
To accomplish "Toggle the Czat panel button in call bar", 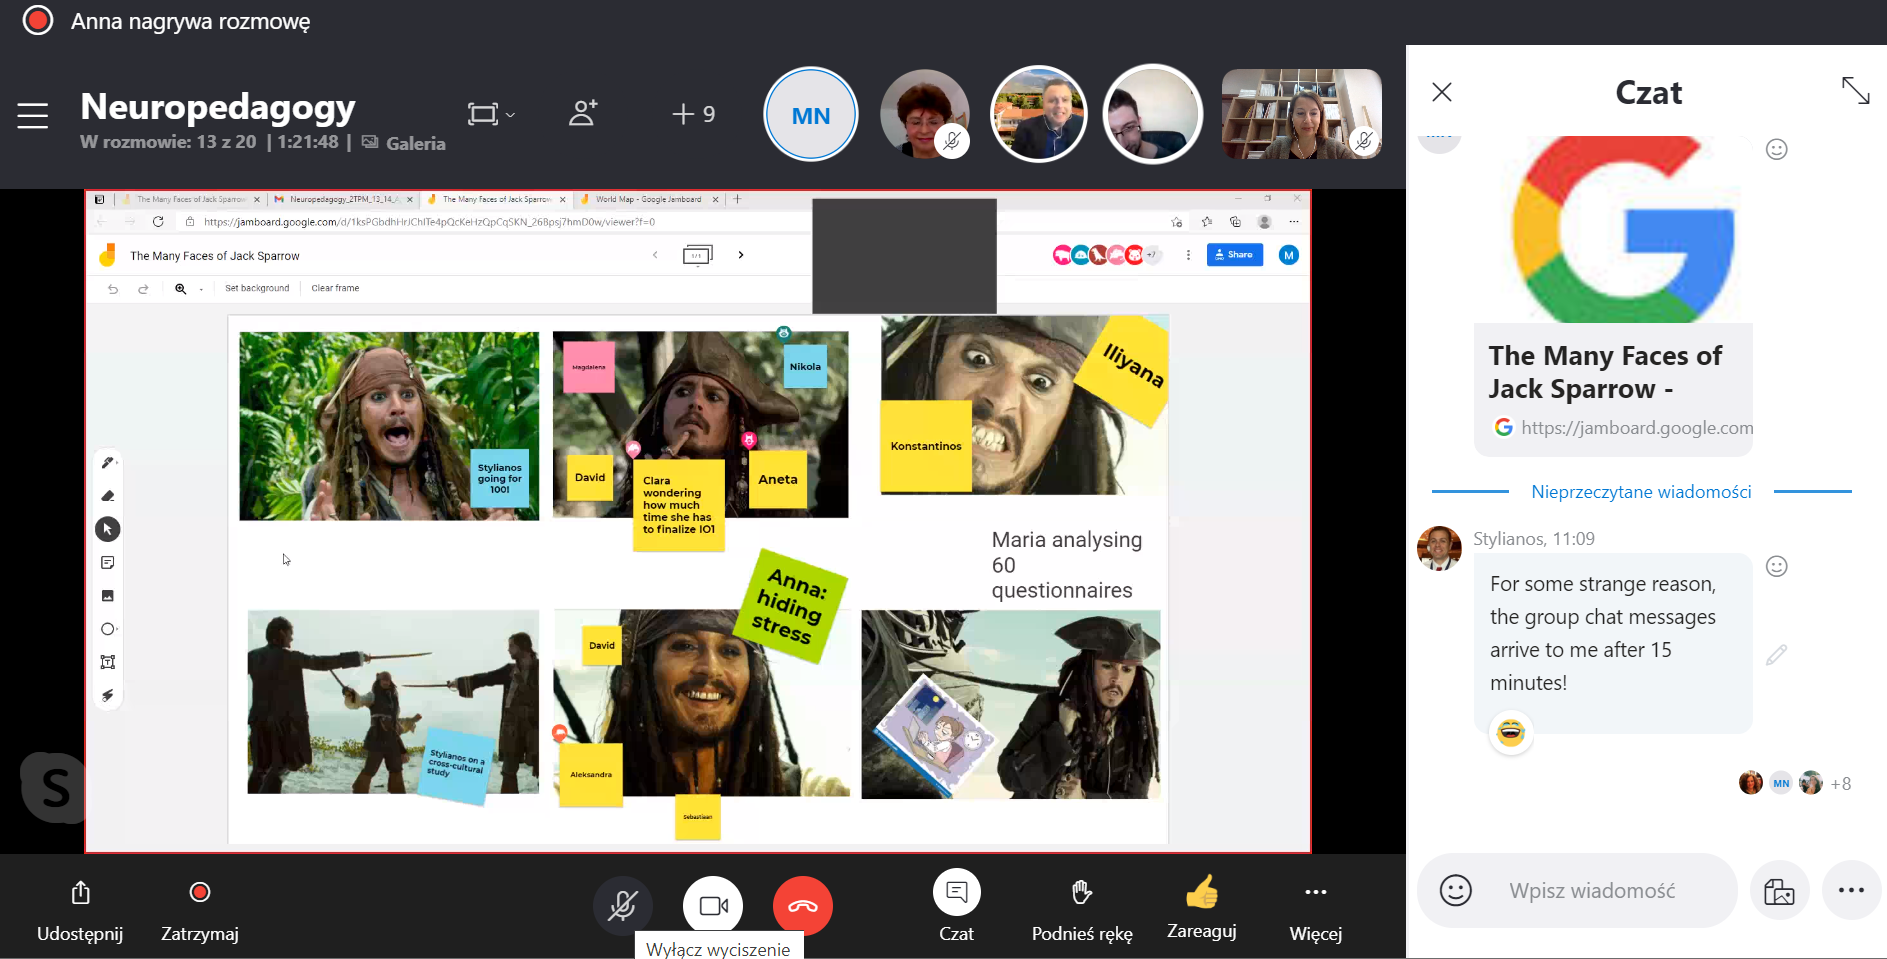I will (x=957, y=905).
